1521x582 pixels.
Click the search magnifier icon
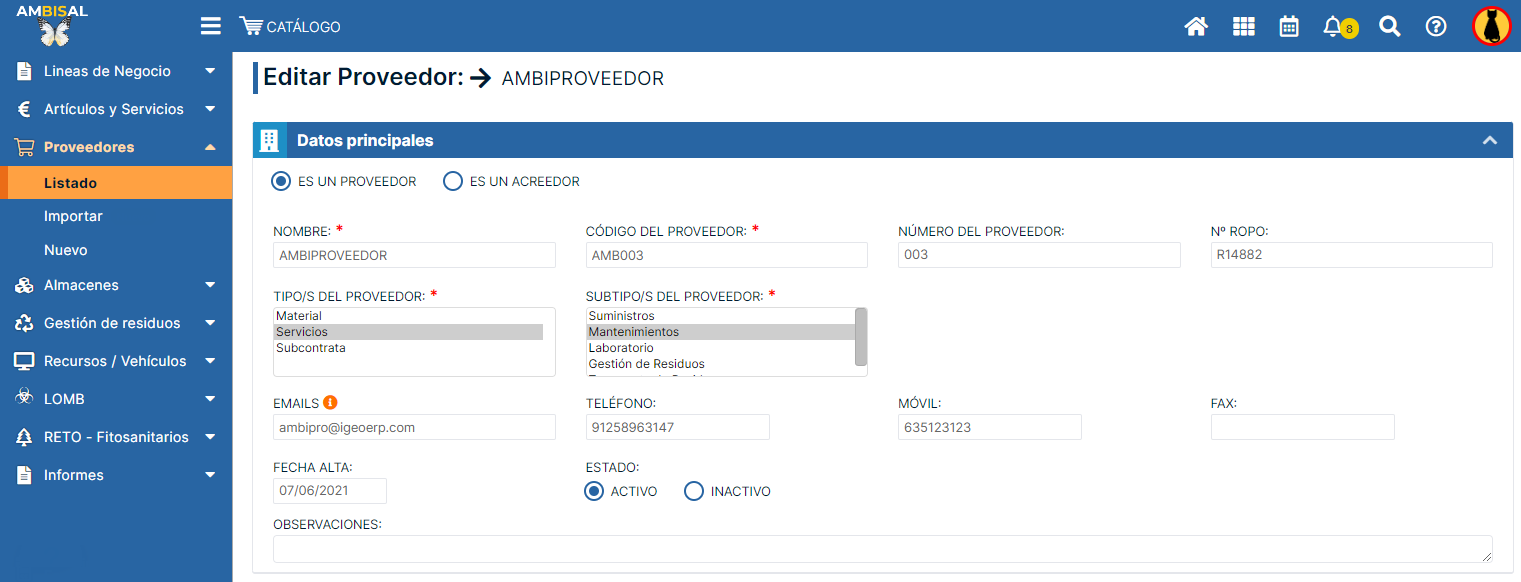point(1389,27)
